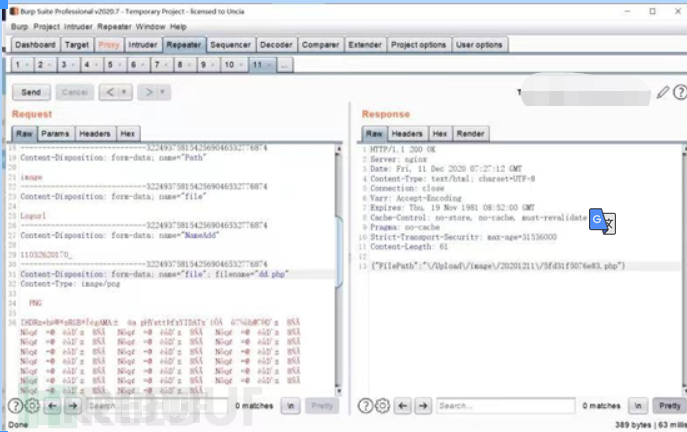
Task: Switch request view to Hex tab
Action: (x=127, y=134)
